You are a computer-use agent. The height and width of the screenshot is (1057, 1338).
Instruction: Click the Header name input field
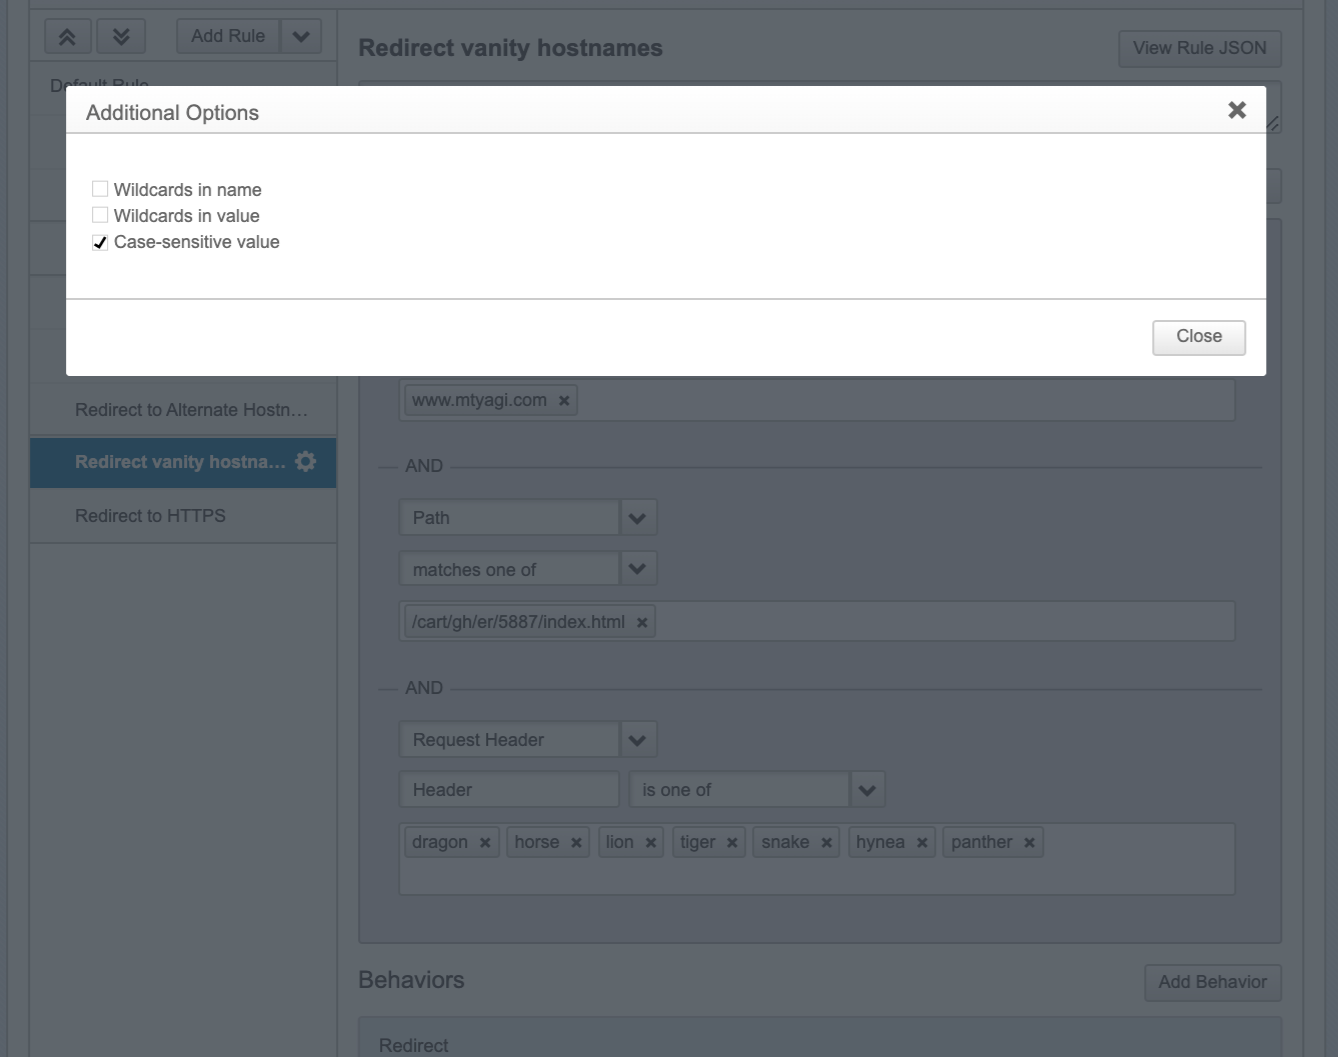tap(509, 790)
